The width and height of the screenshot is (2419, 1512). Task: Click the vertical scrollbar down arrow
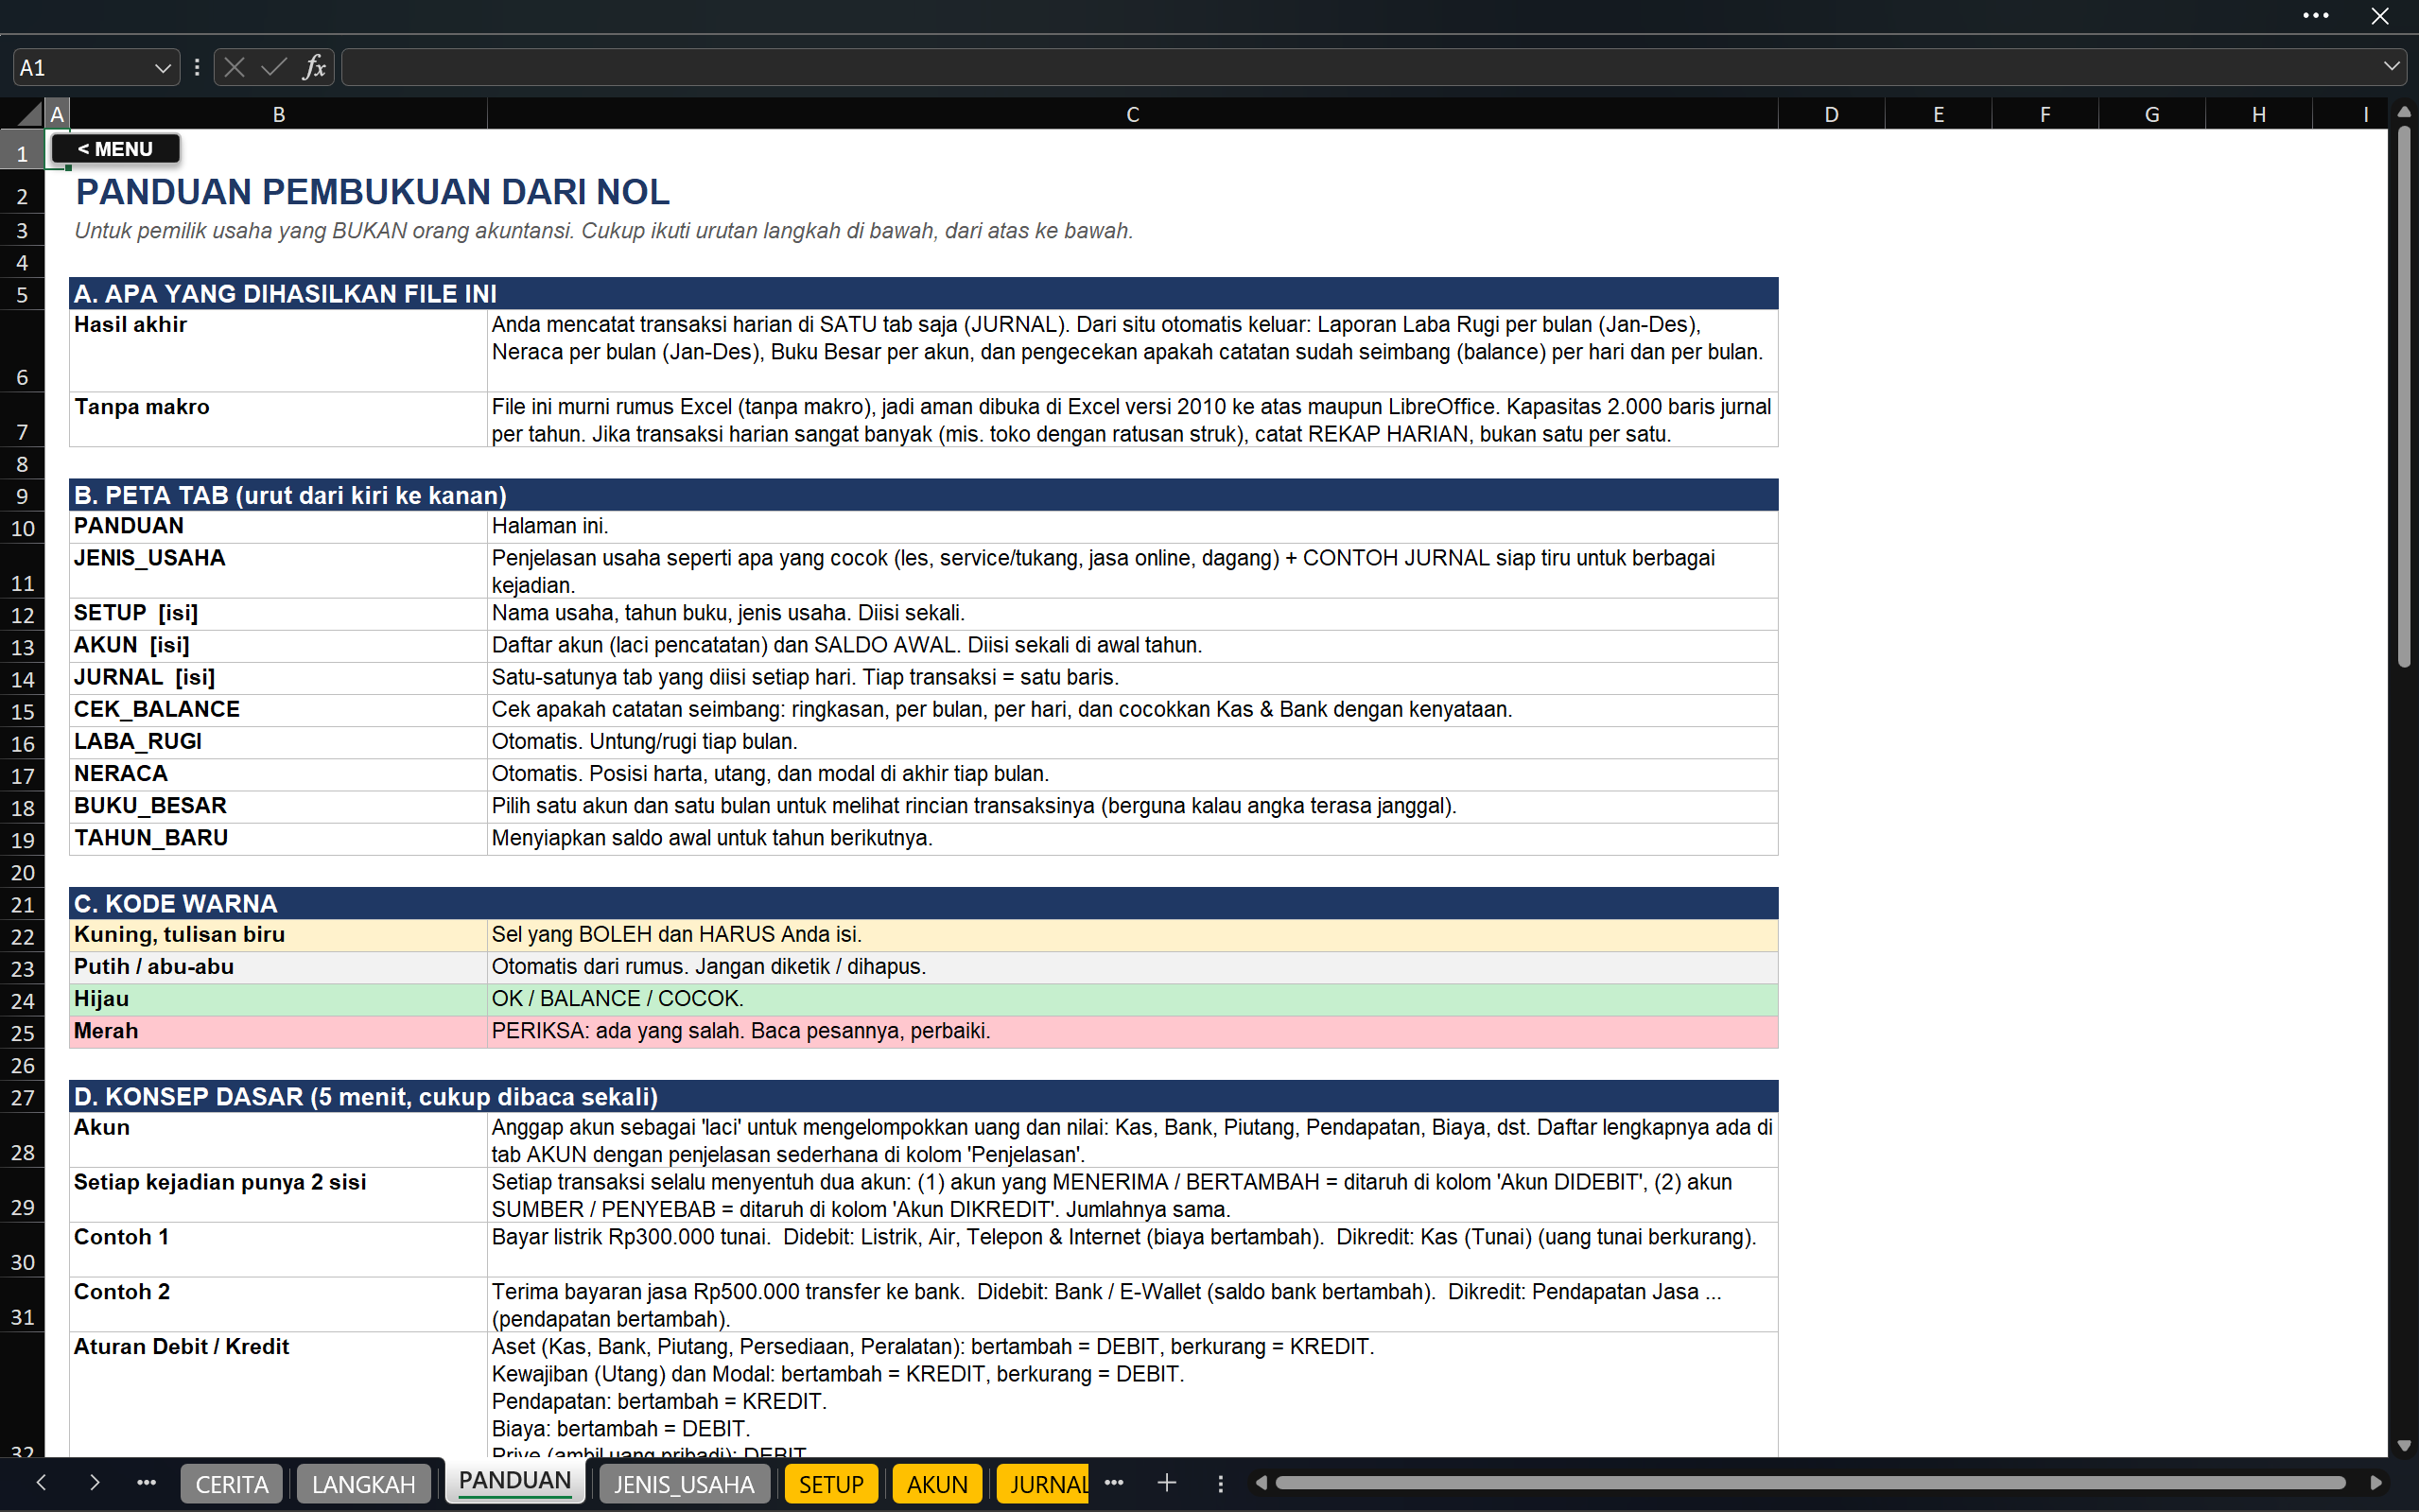pos(2404,1446)
